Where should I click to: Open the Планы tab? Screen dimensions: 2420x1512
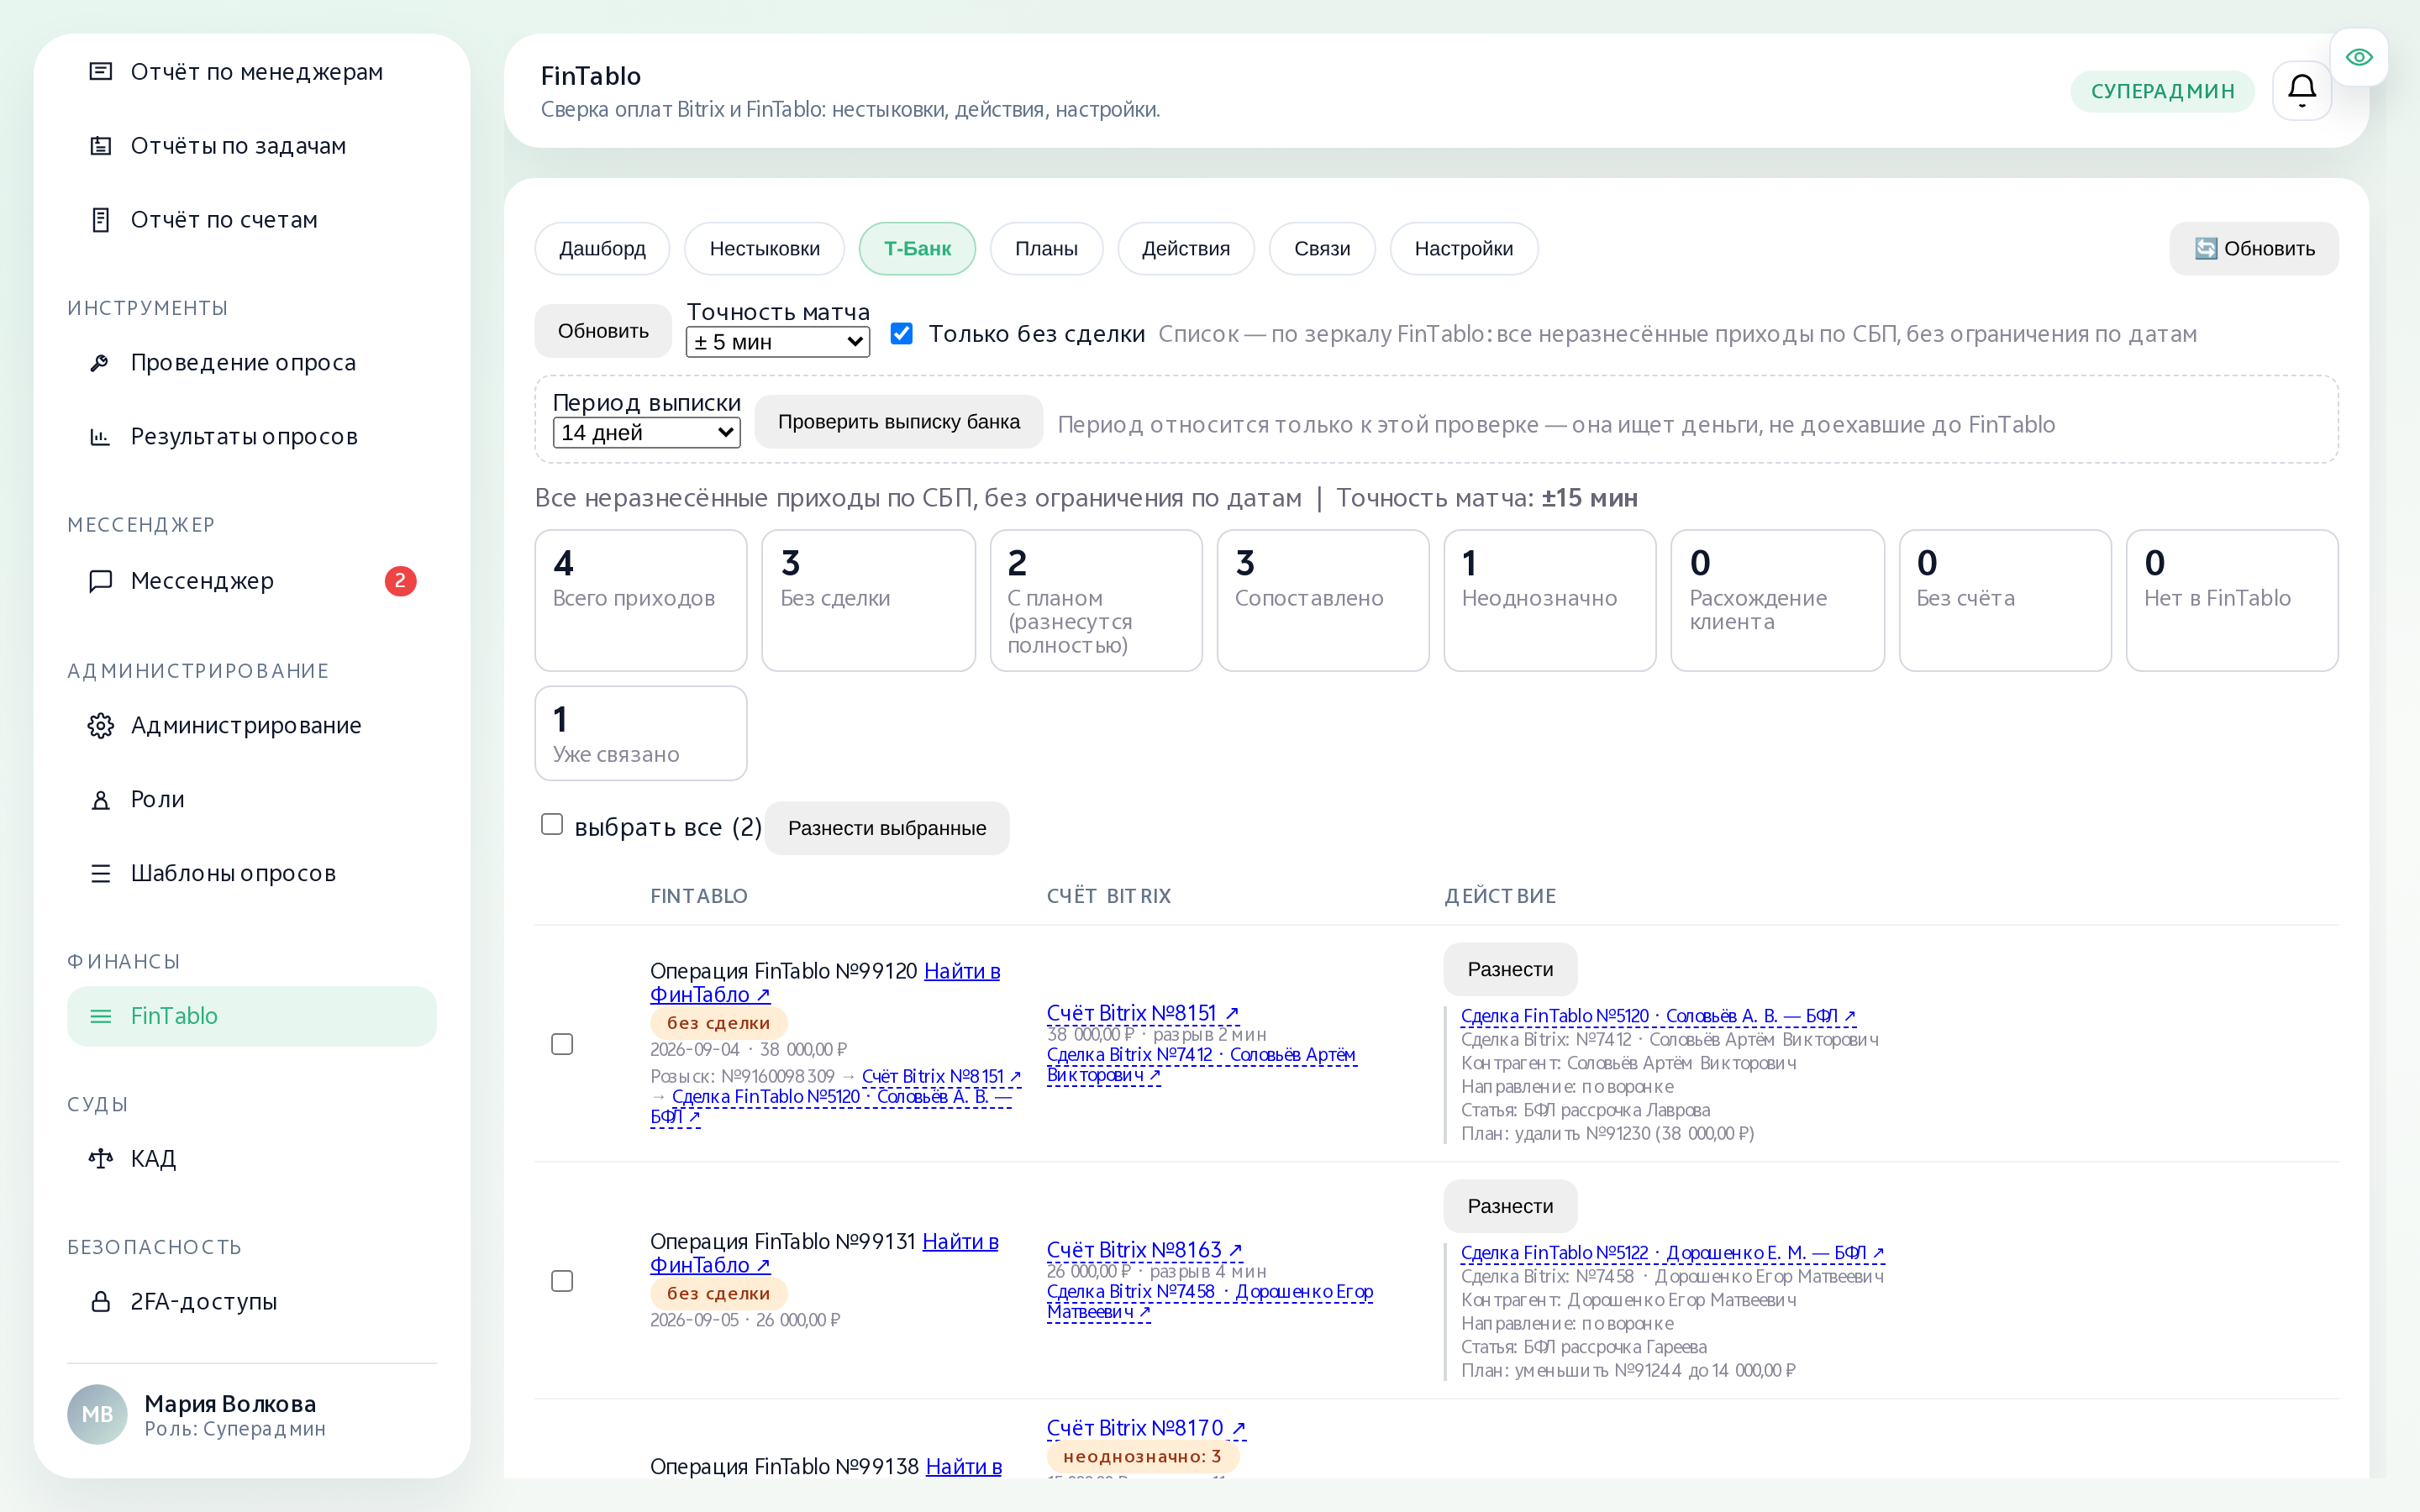point(1046,249)
